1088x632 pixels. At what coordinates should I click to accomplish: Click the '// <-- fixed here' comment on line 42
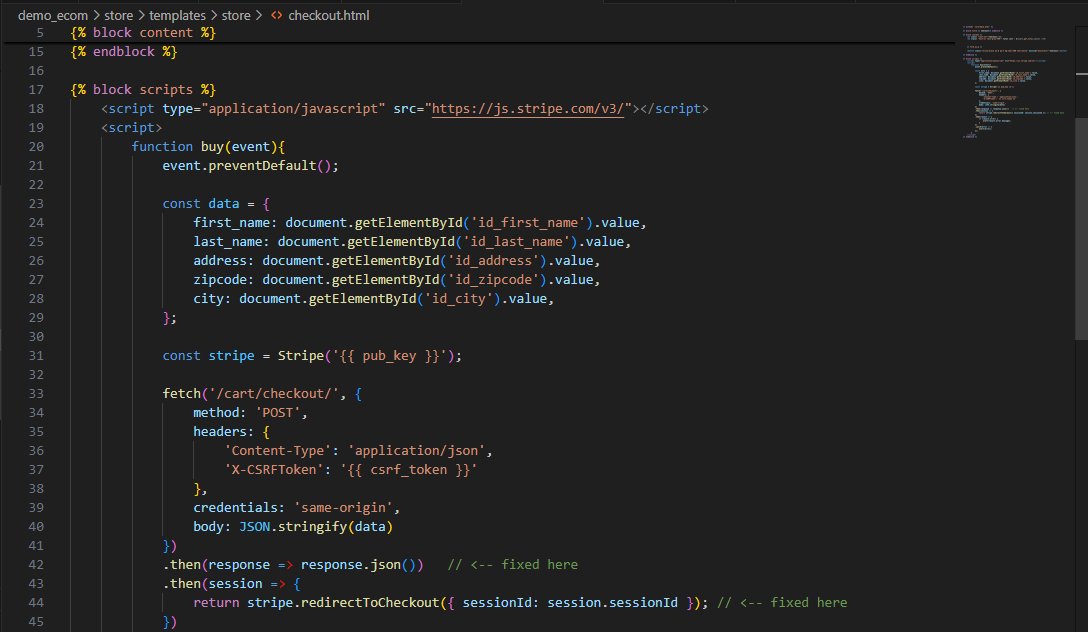[x=513, y=564]
